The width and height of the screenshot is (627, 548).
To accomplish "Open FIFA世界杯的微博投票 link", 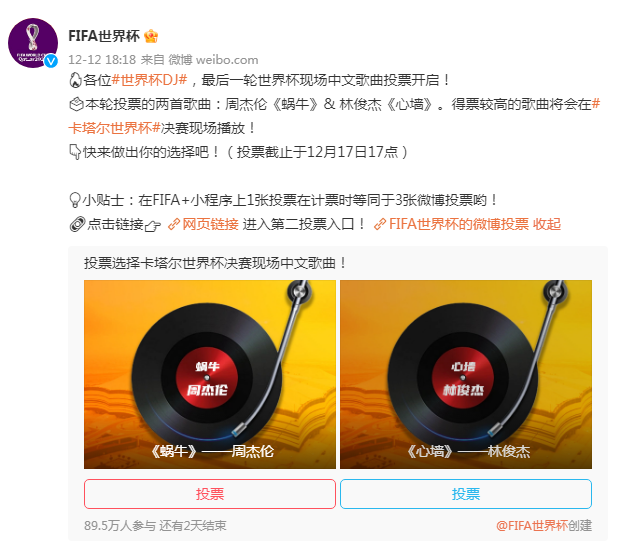I will point(459,224).
